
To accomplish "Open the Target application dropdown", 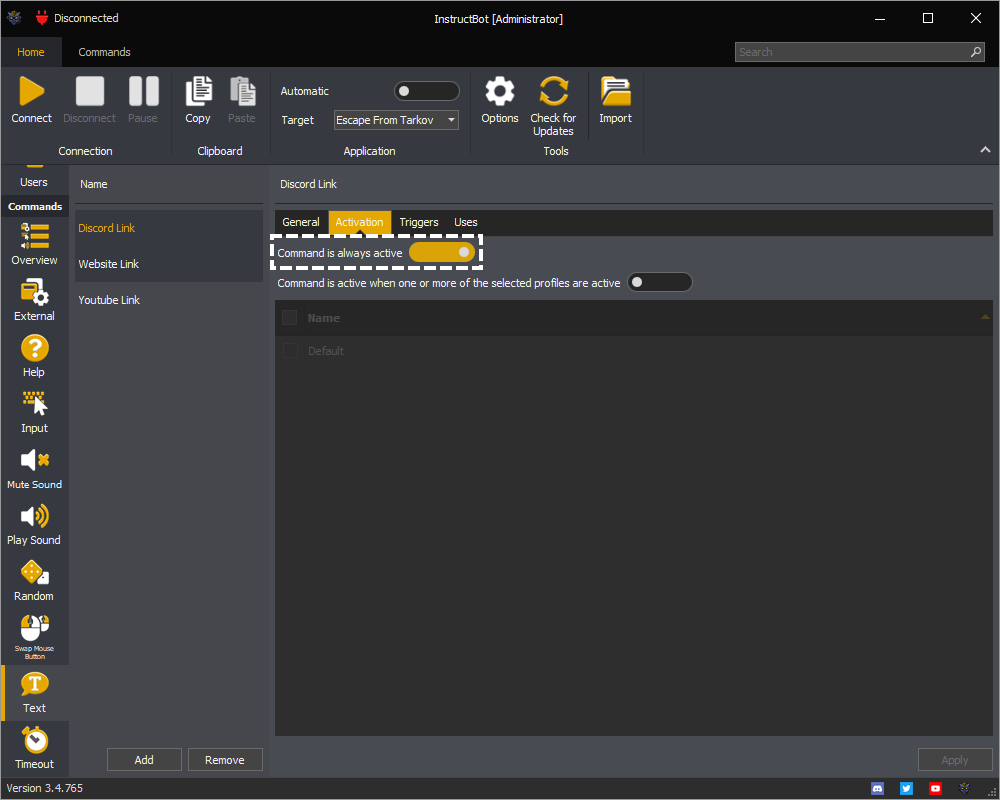I will tap(396, 120).
